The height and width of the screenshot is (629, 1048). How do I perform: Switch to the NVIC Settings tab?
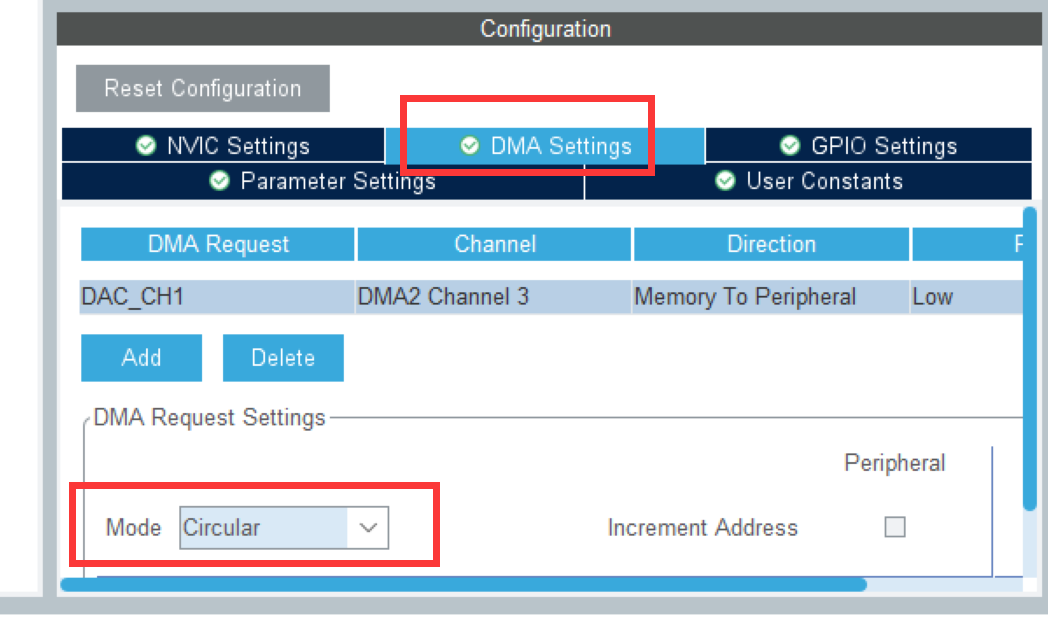pos(223,146)
